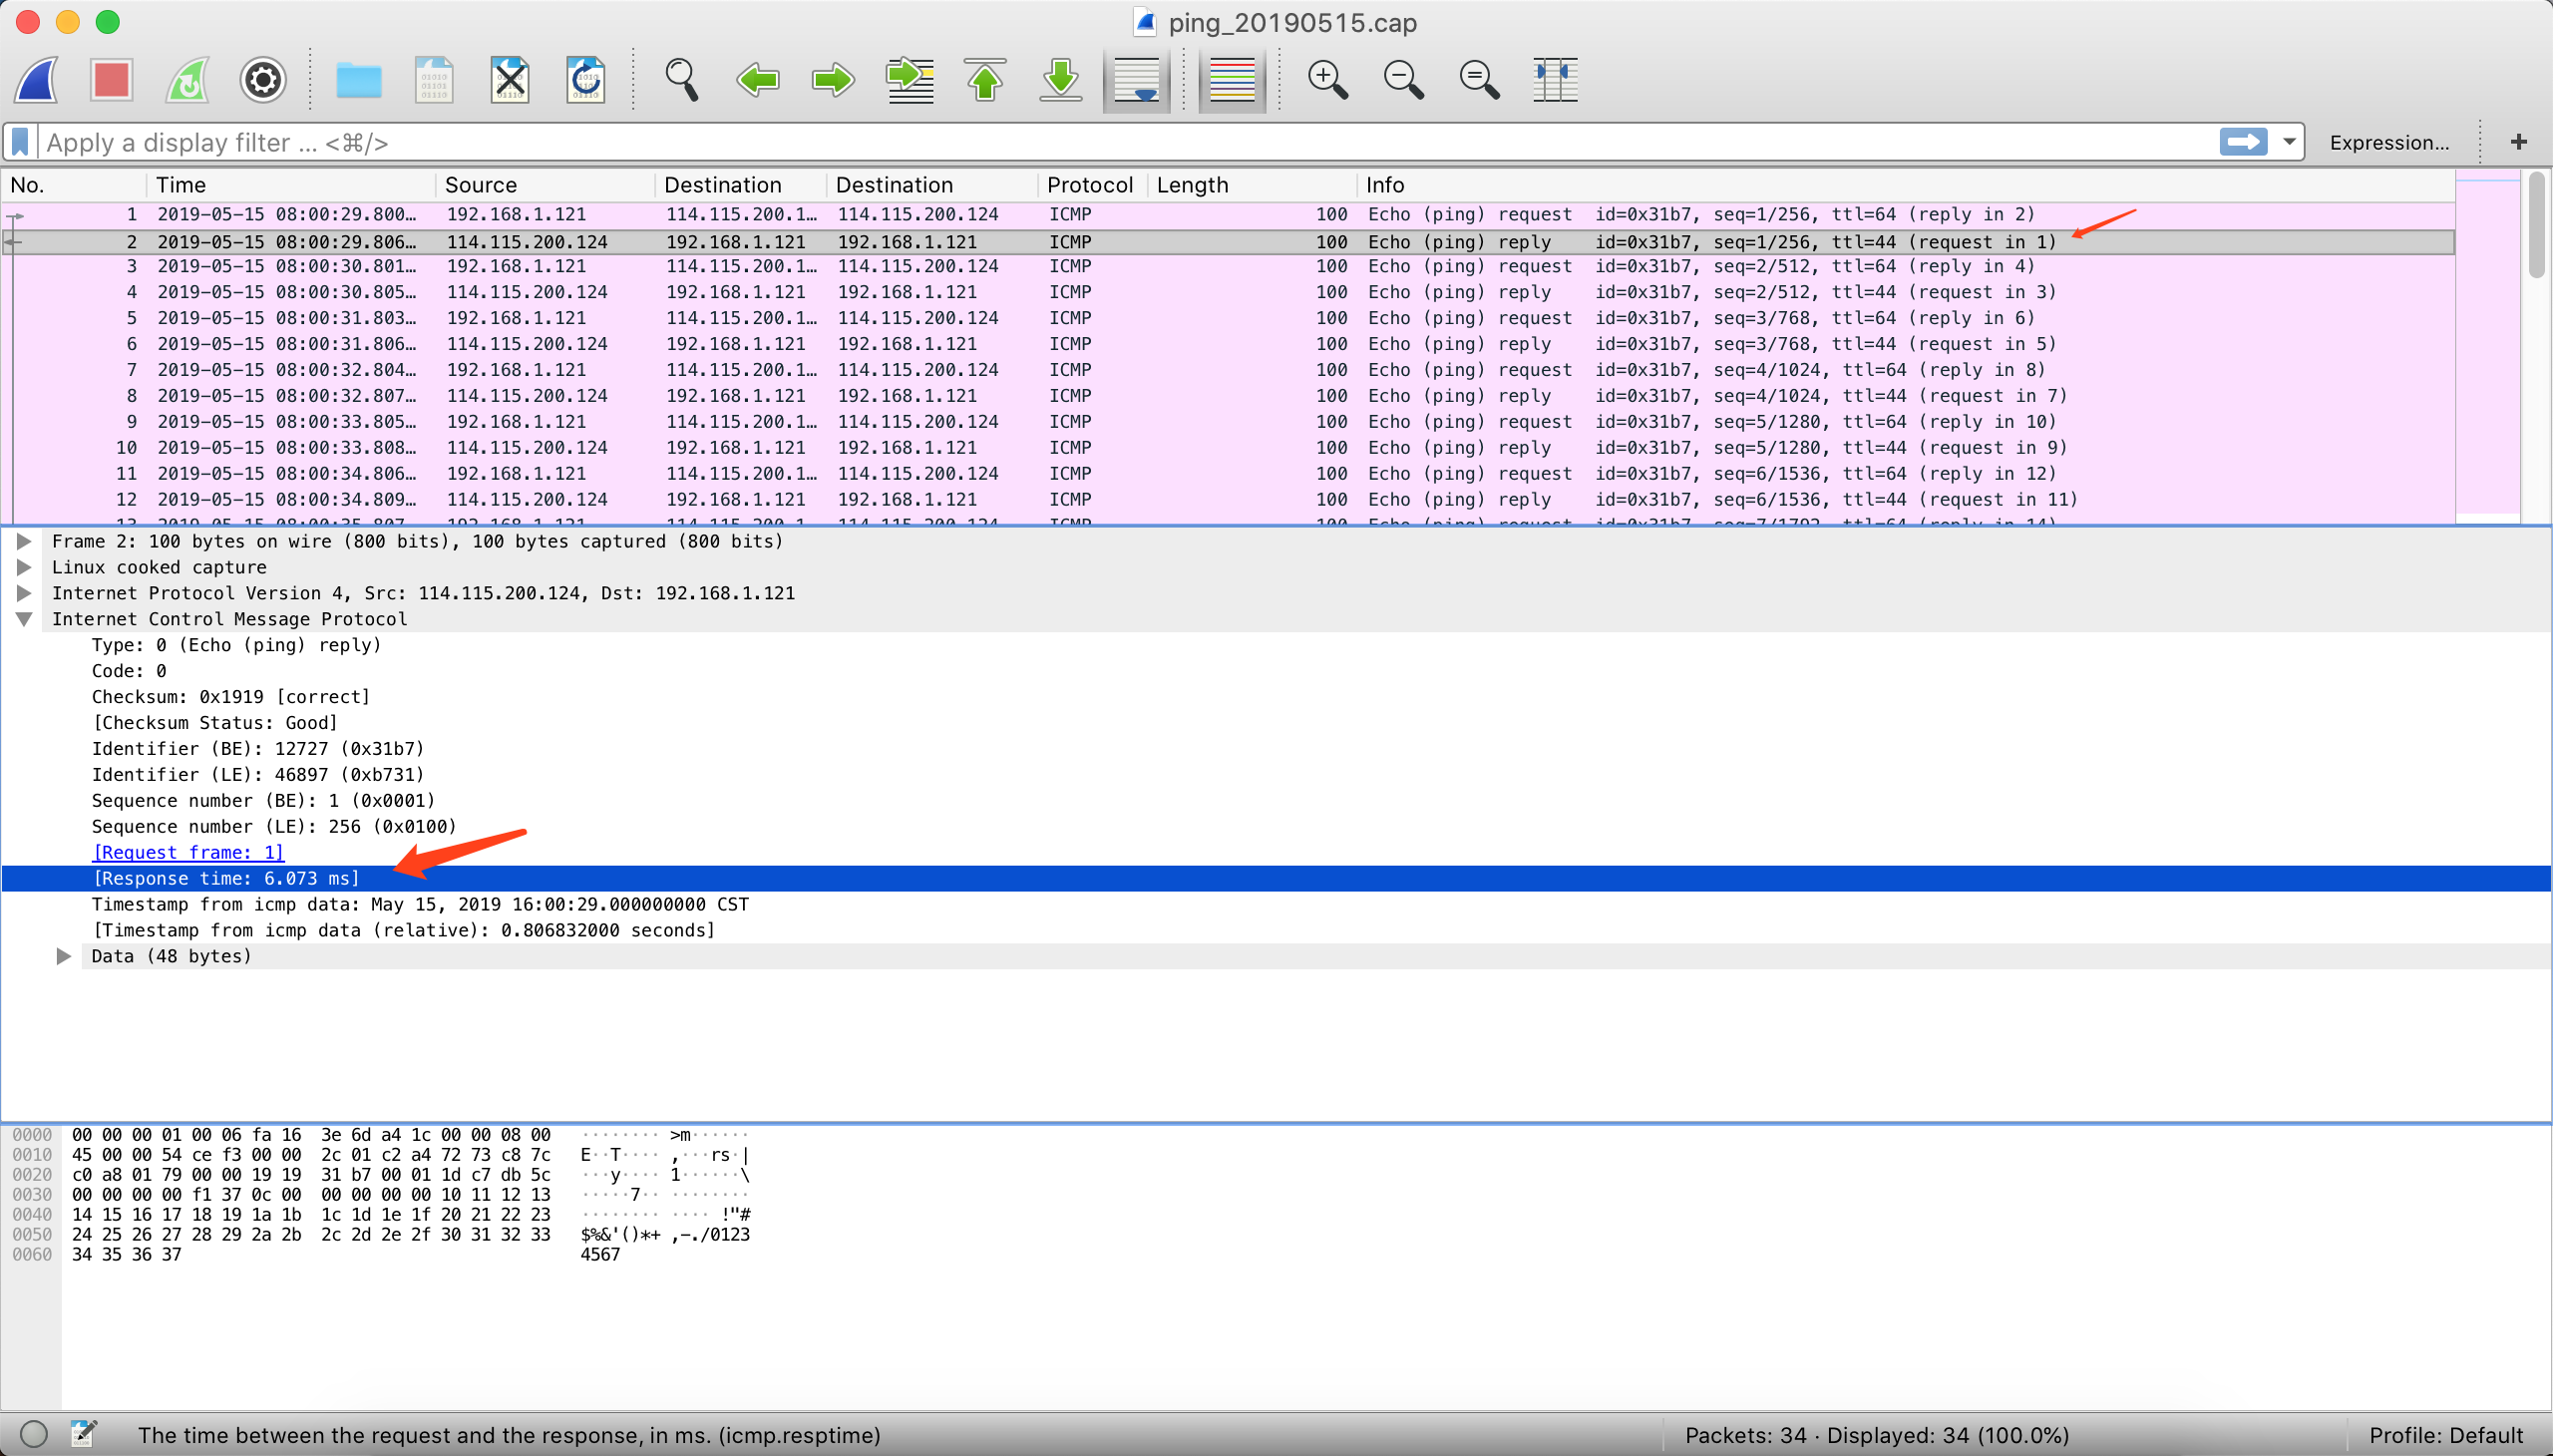Open capture options settings
Viewport: 2553px width, 1456px height.
tap(261, 80)
